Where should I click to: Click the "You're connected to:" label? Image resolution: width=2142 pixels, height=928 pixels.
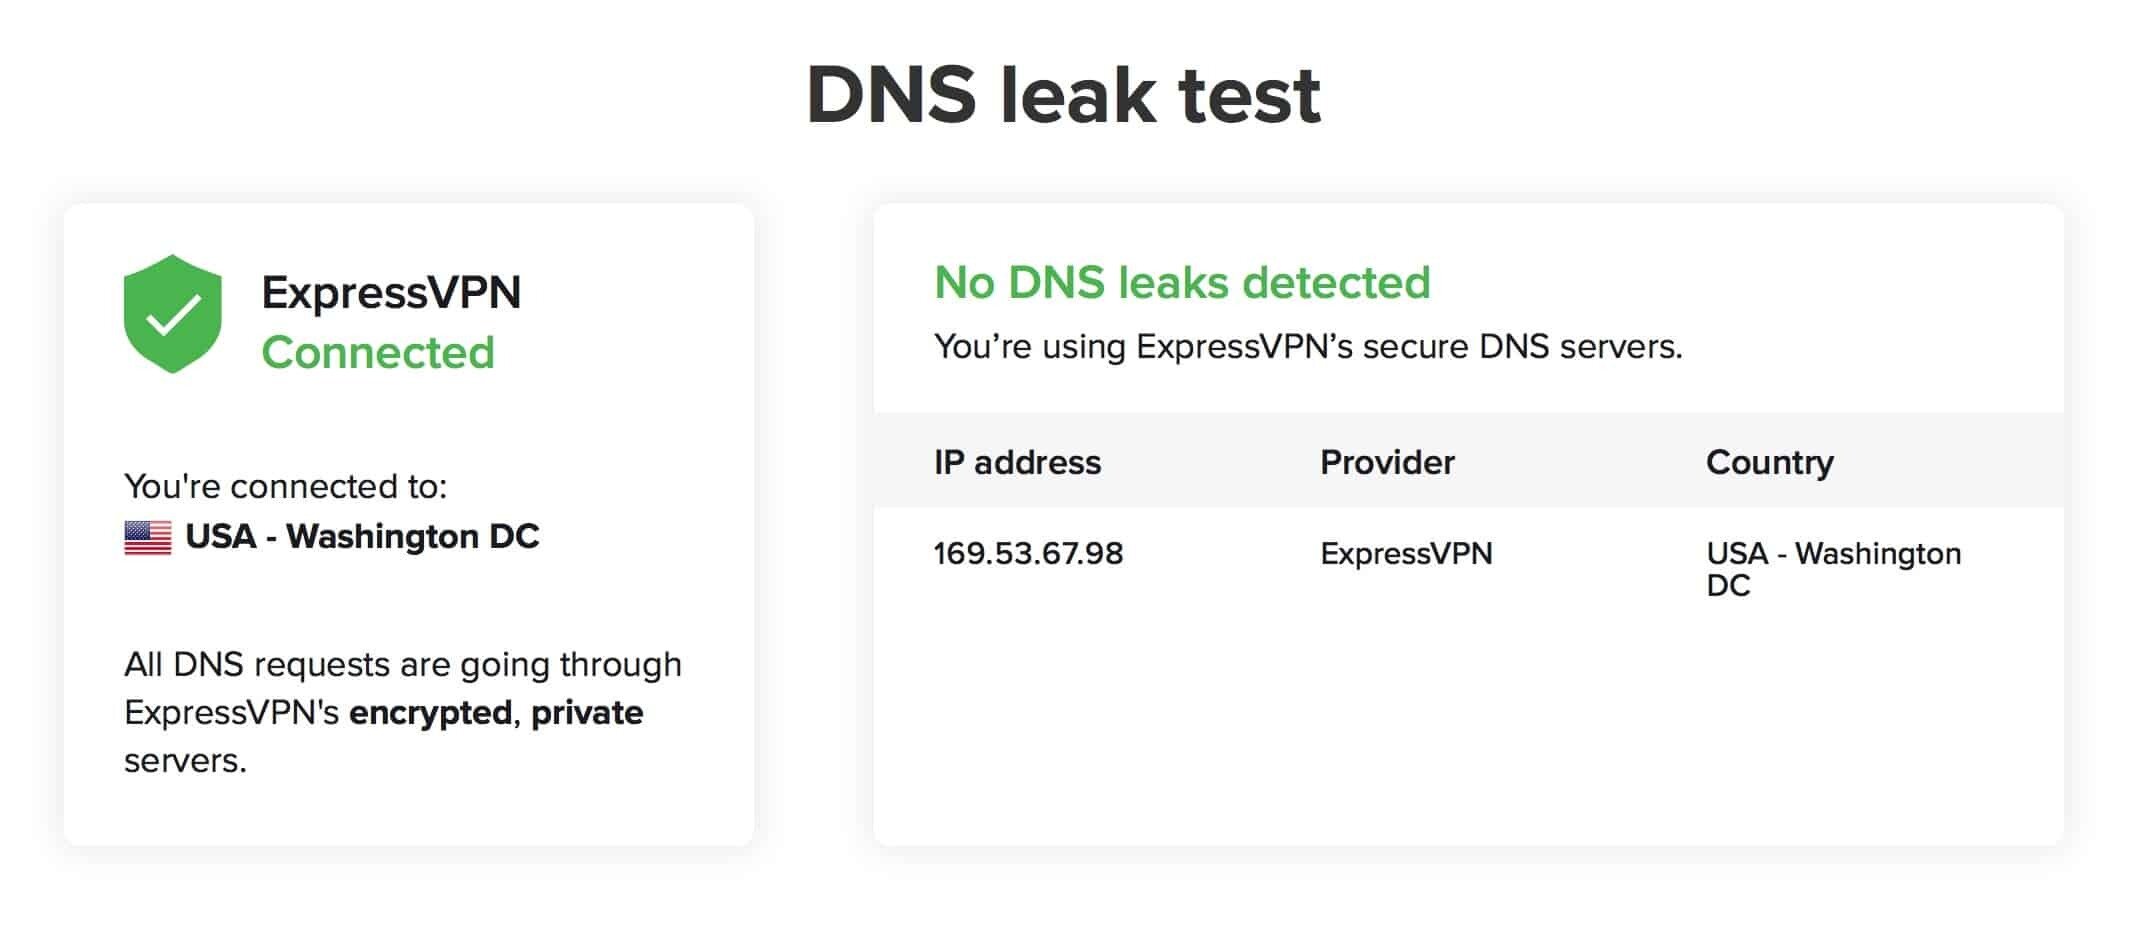pos(285,486)
